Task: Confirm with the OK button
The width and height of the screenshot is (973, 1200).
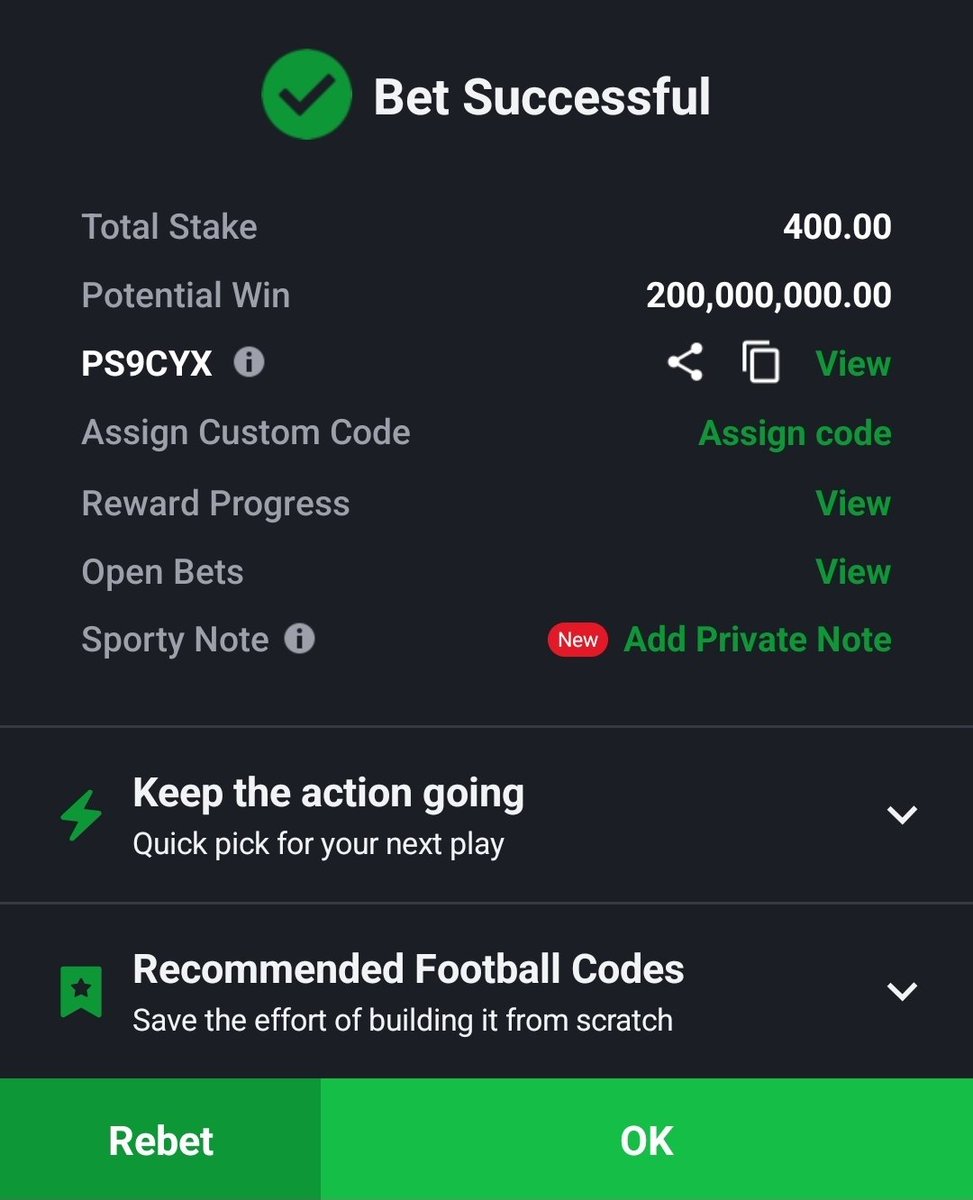Action: (647, 1139)
